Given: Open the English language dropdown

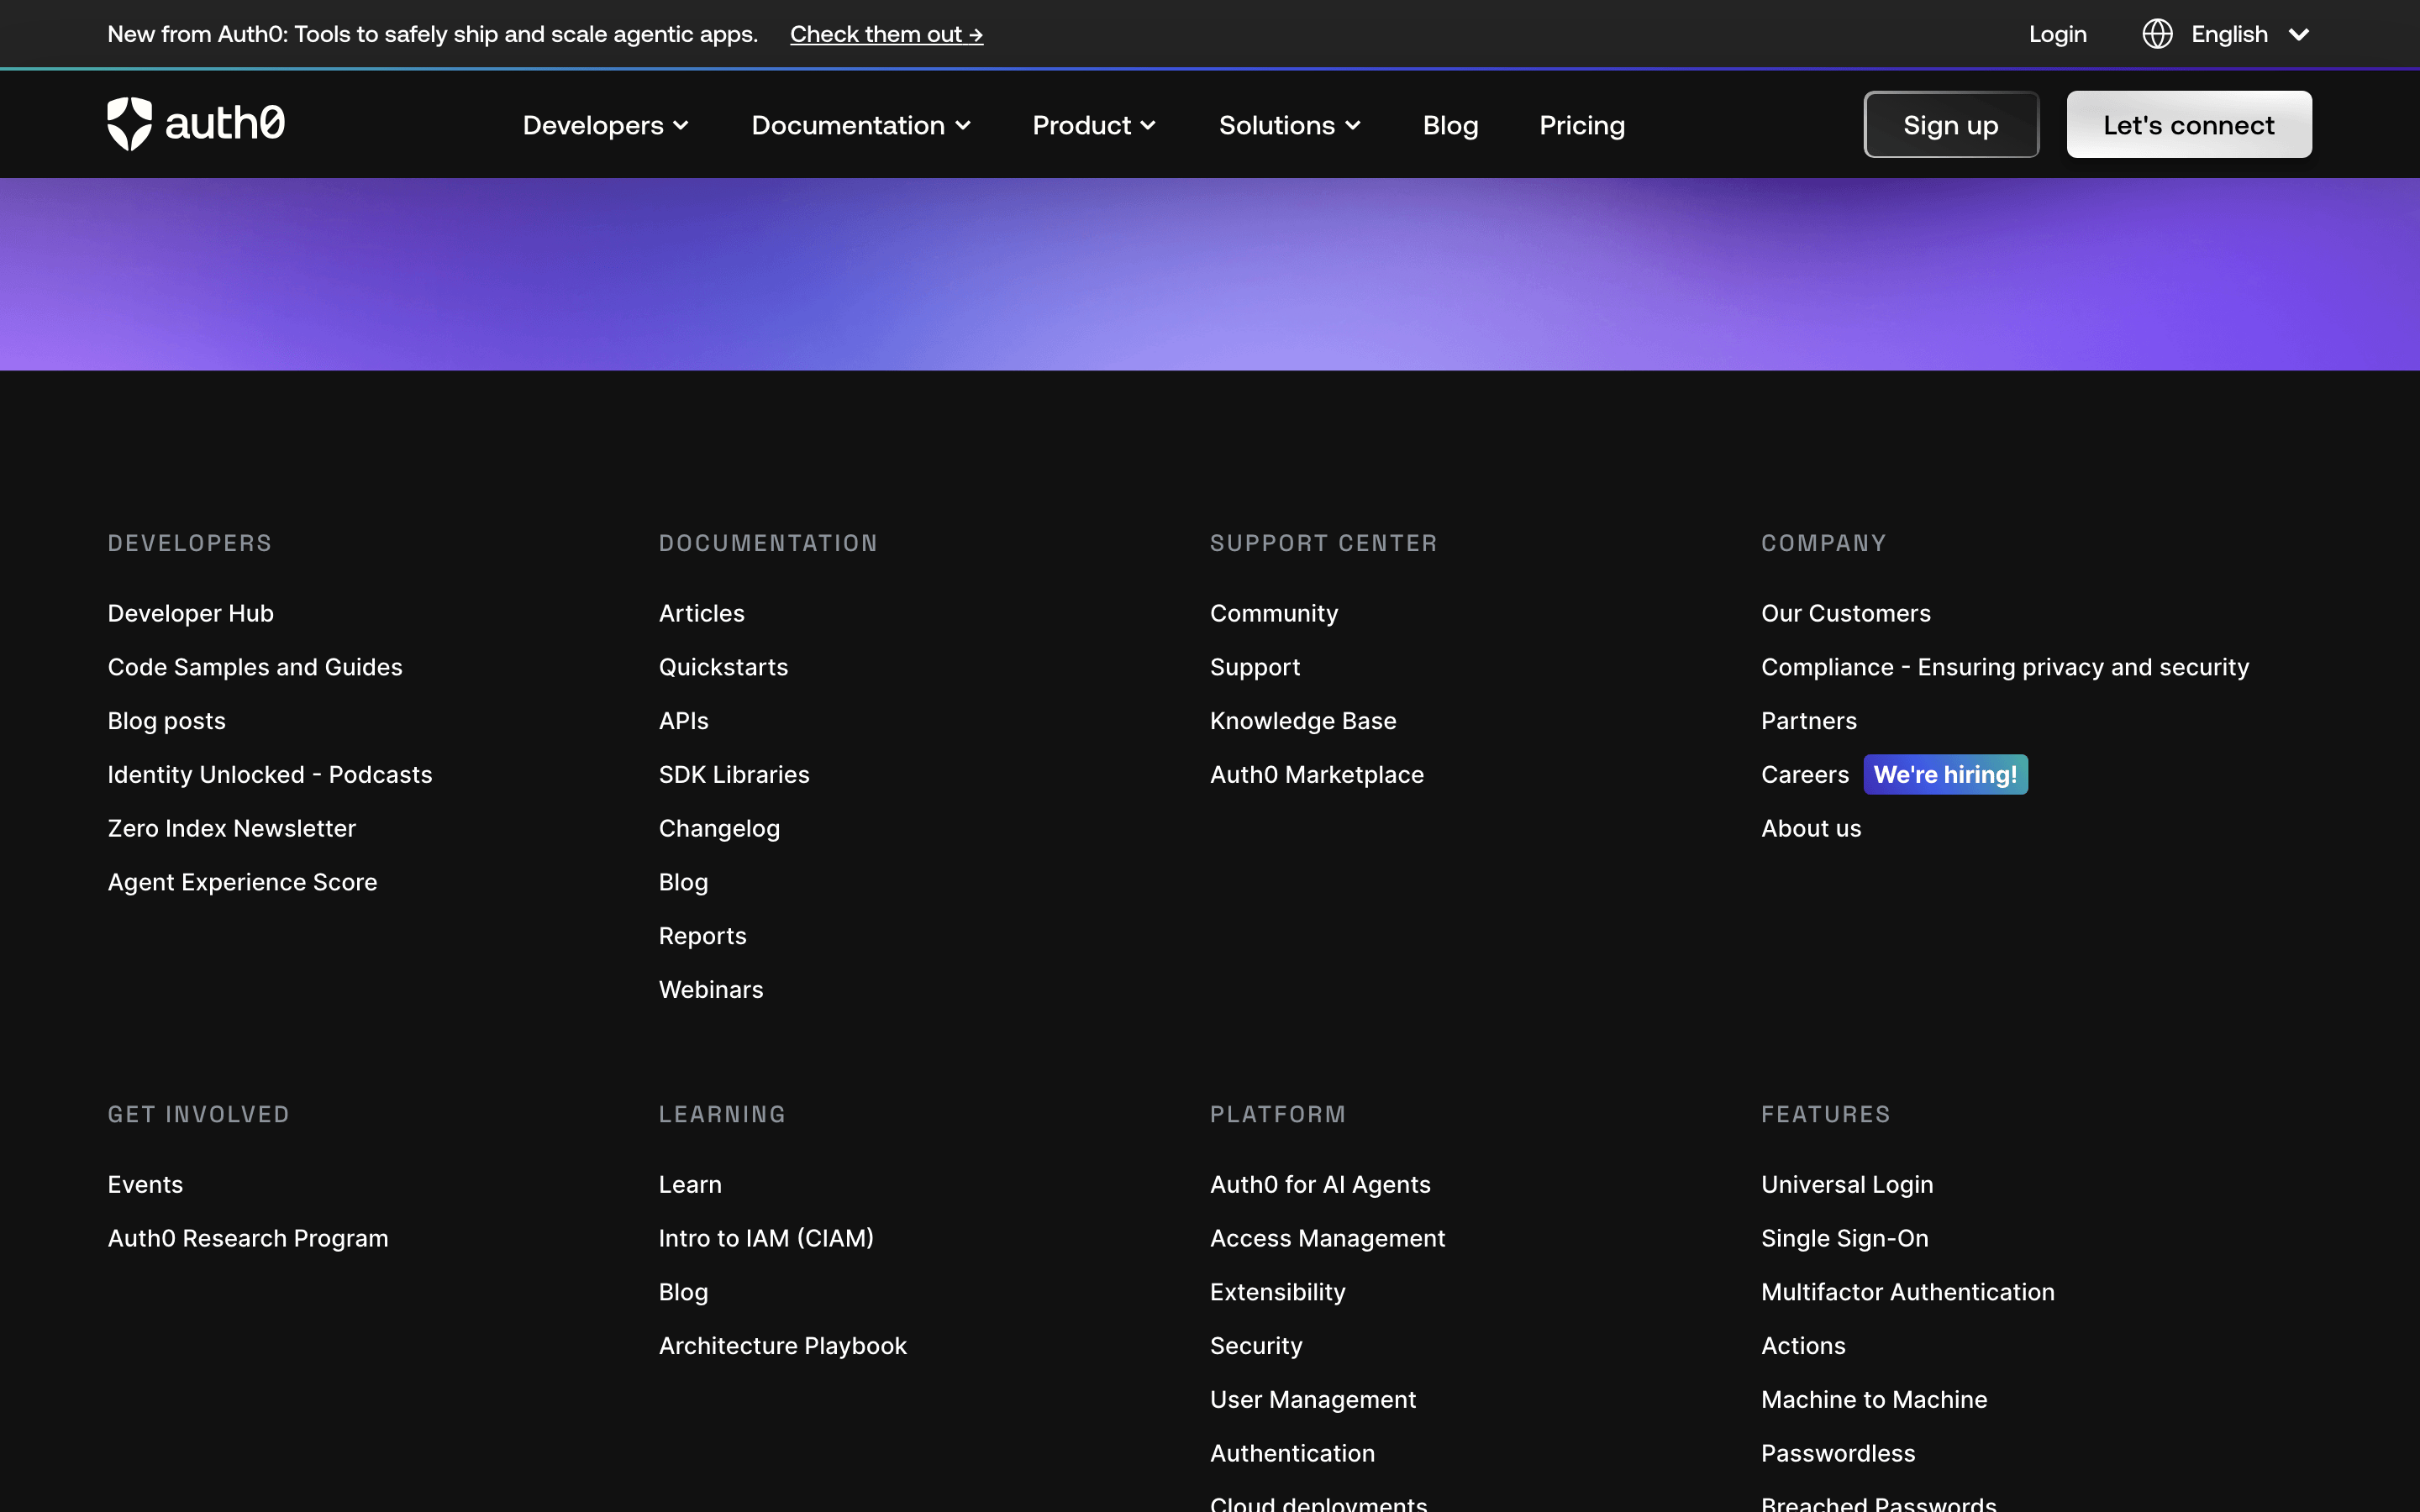Looking at the screenshot, I should (2249, 34).
